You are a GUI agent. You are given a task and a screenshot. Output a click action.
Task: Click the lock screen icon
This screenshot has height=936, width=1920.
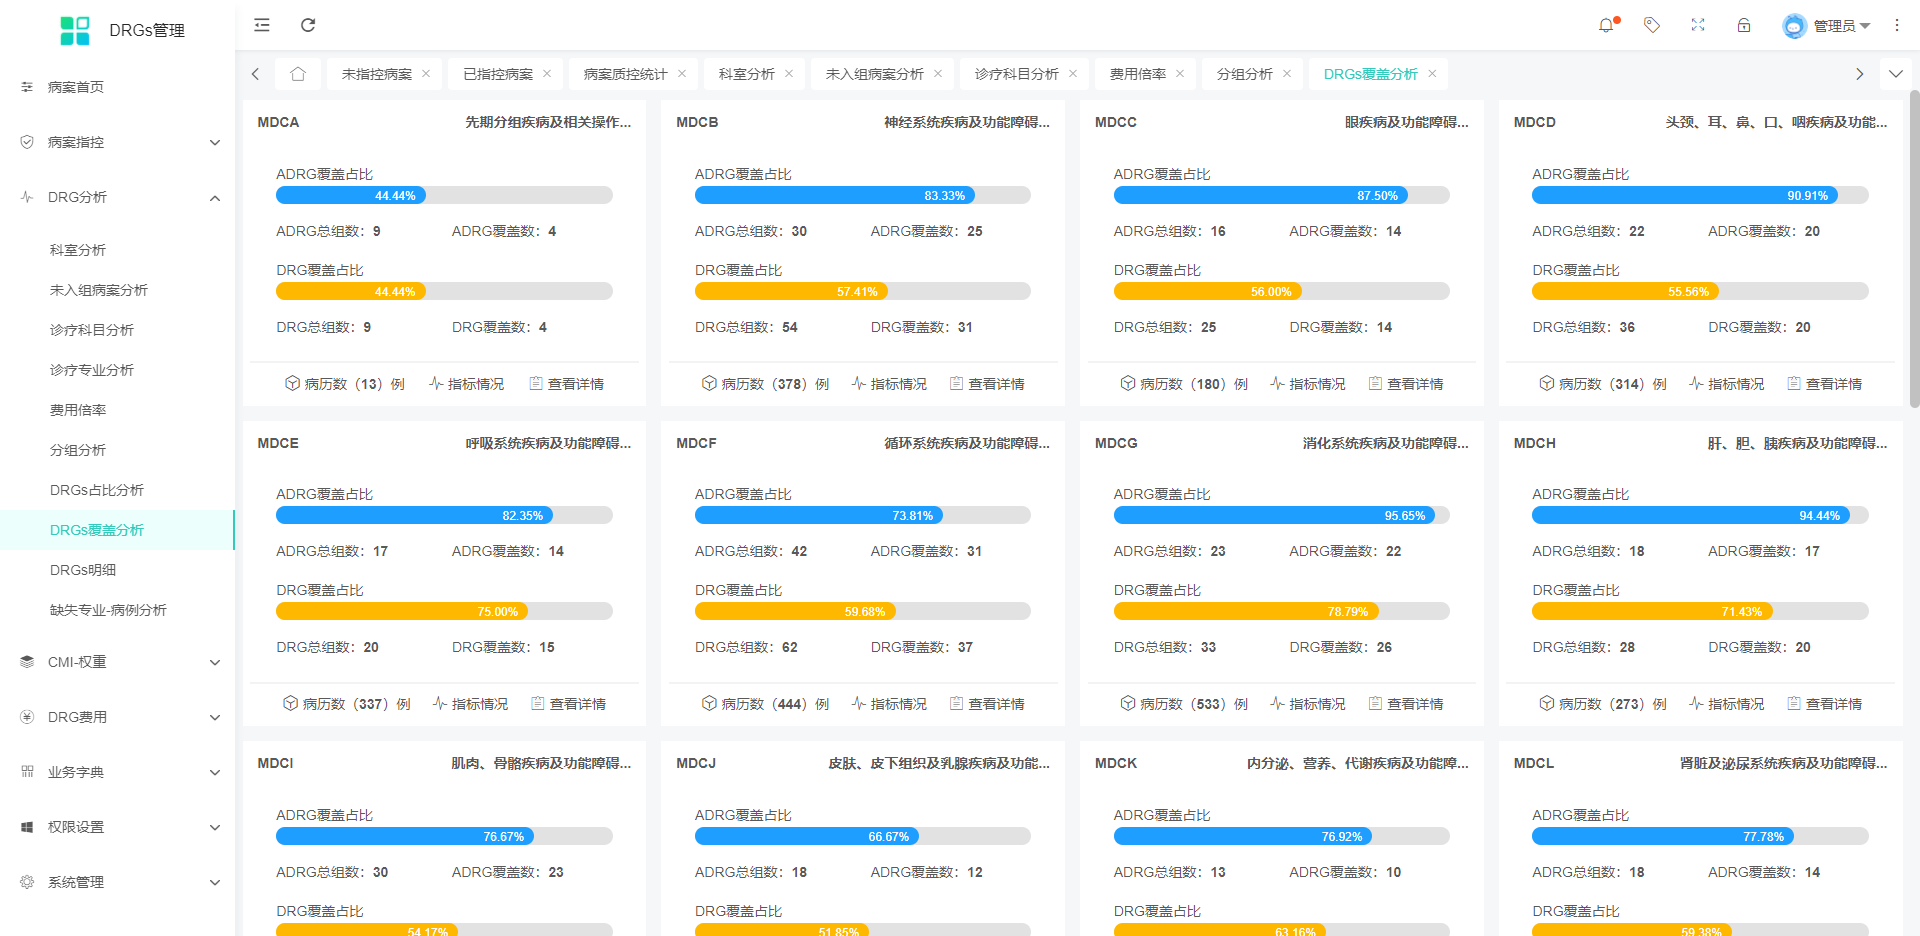click(x=1744, y=25)
